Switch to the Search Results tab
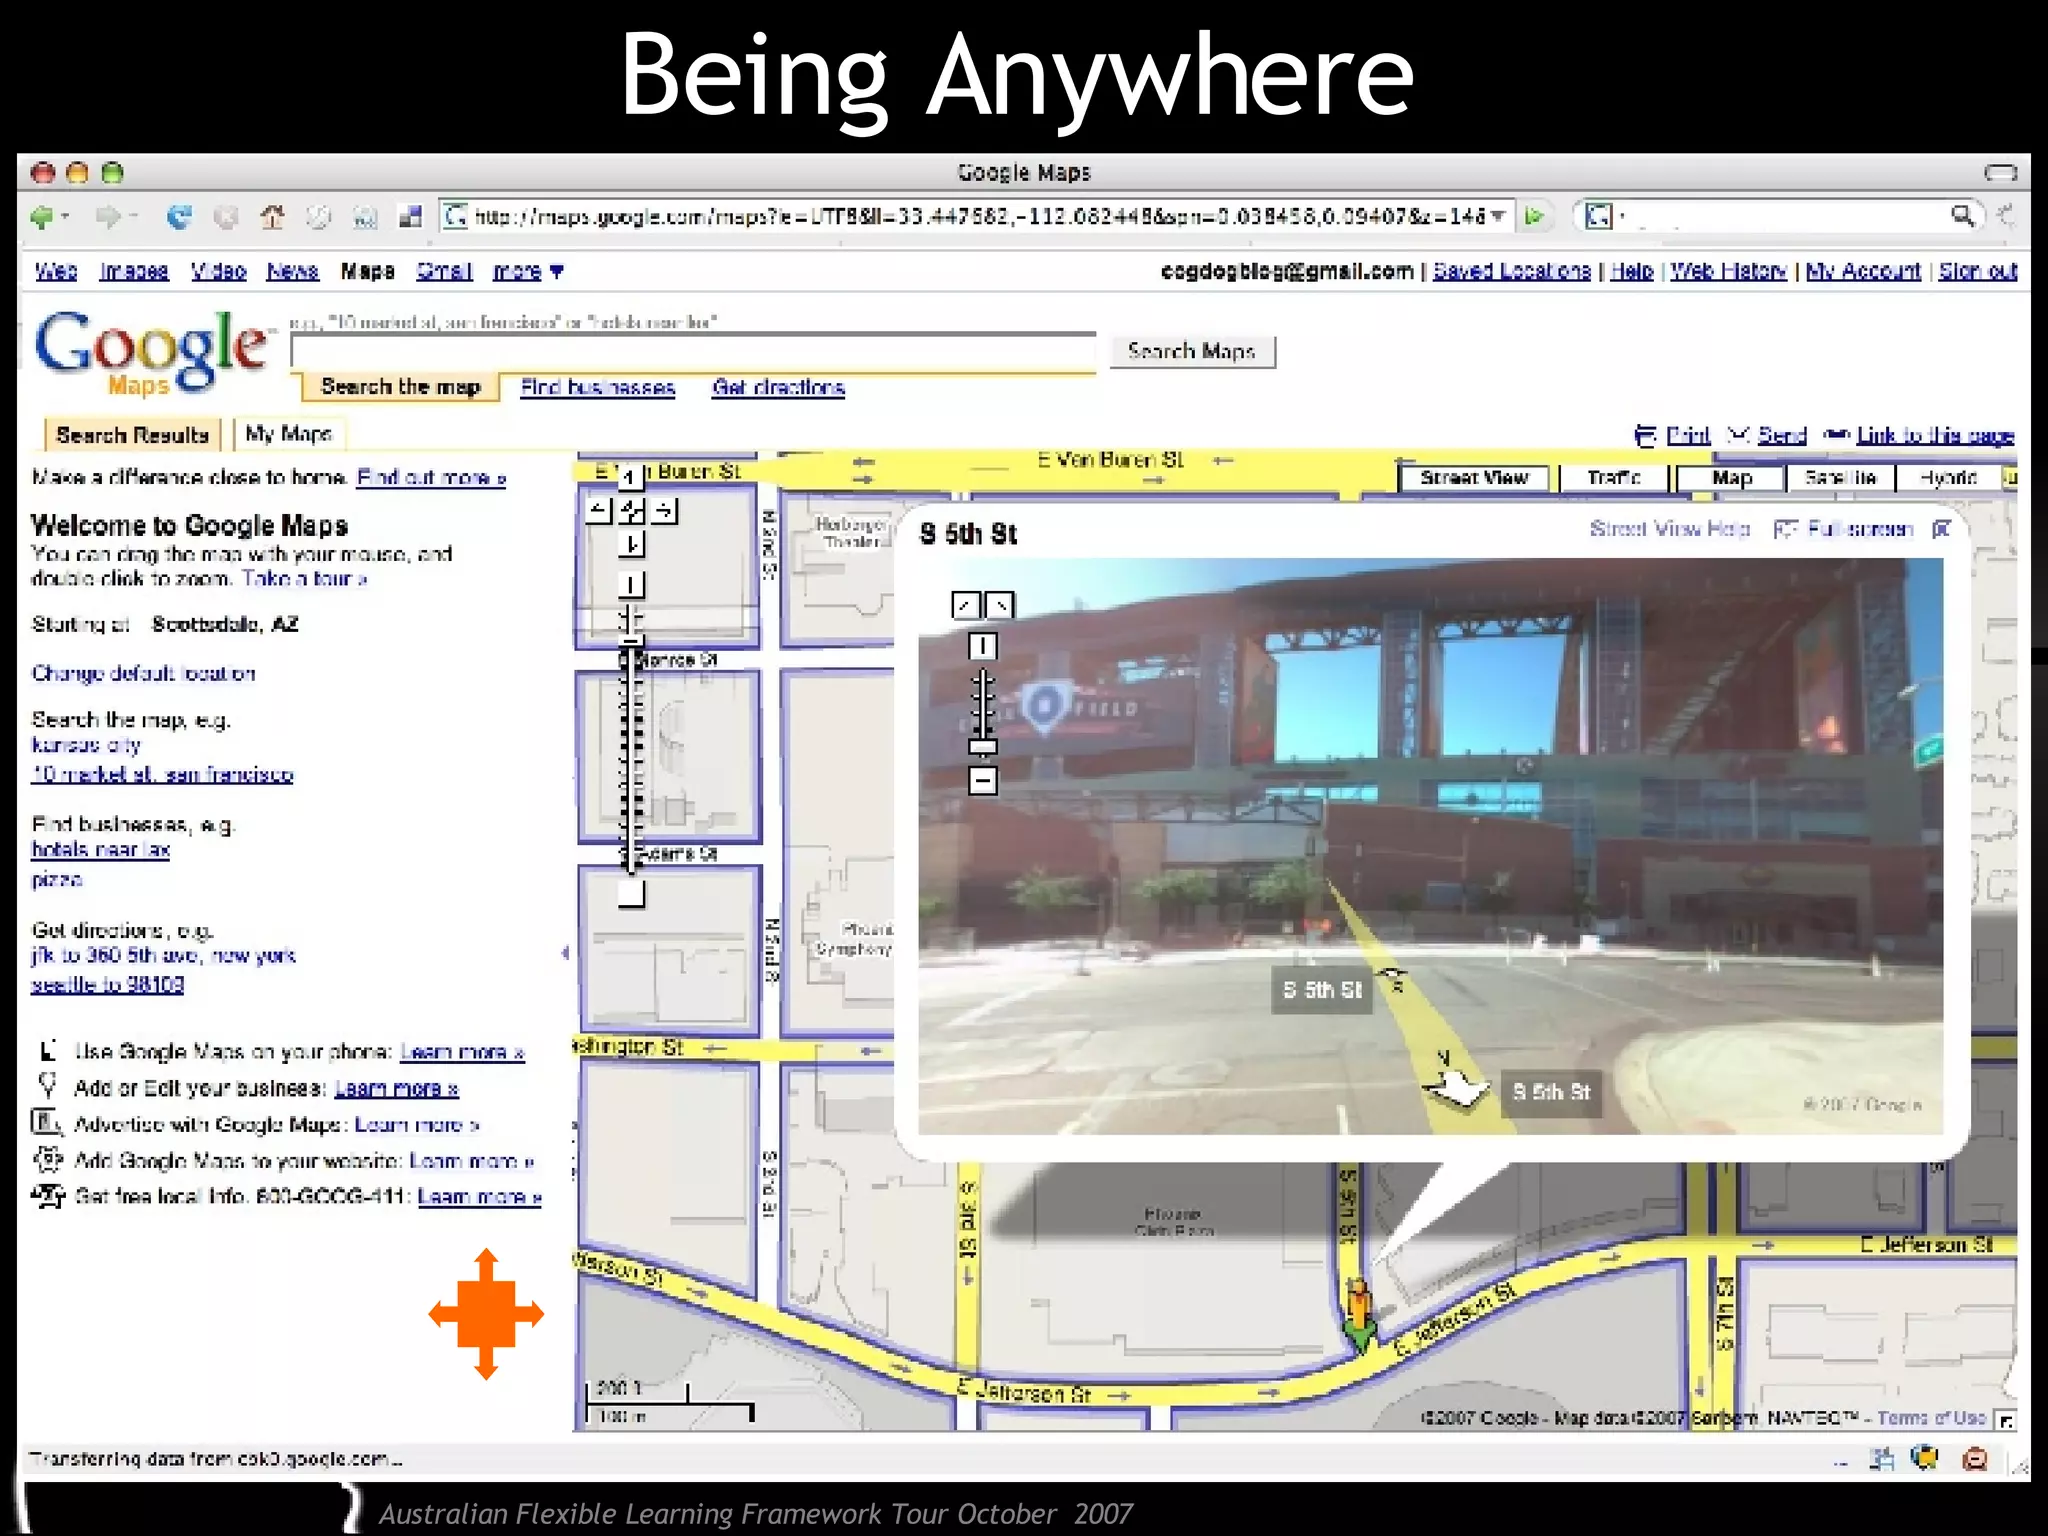Screen dimensions: 2048x1536 132,435
